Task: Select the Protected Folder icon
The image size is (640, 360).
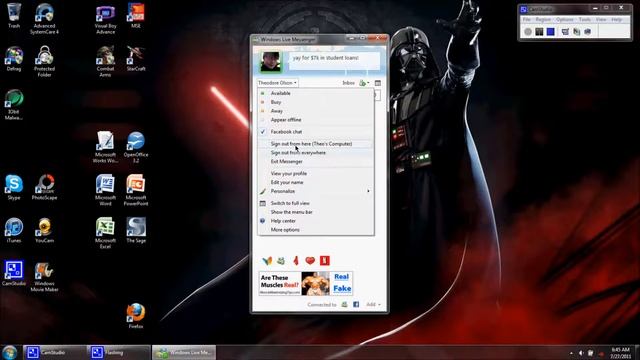Action: click(44, 61)
